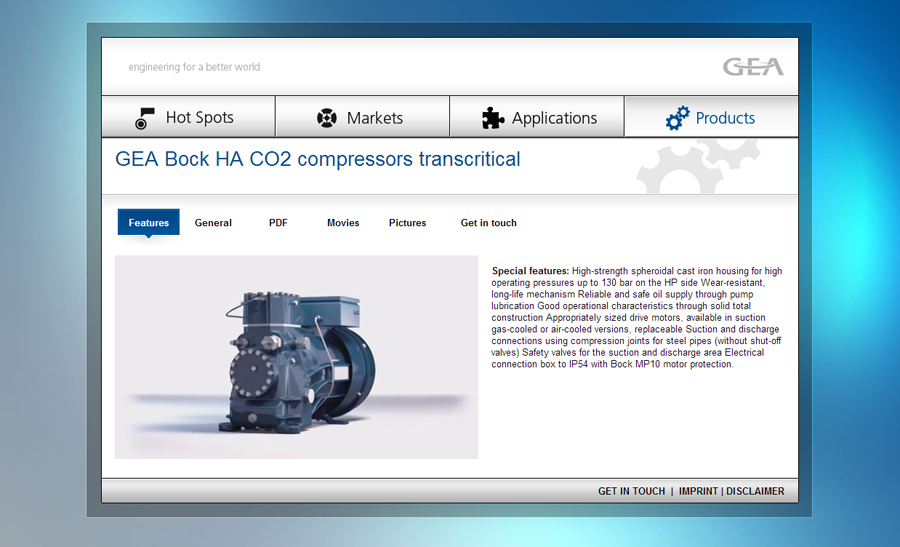Open the DISCLAIMER footer link
Screen dimensions: 900x547
[755, 491]
